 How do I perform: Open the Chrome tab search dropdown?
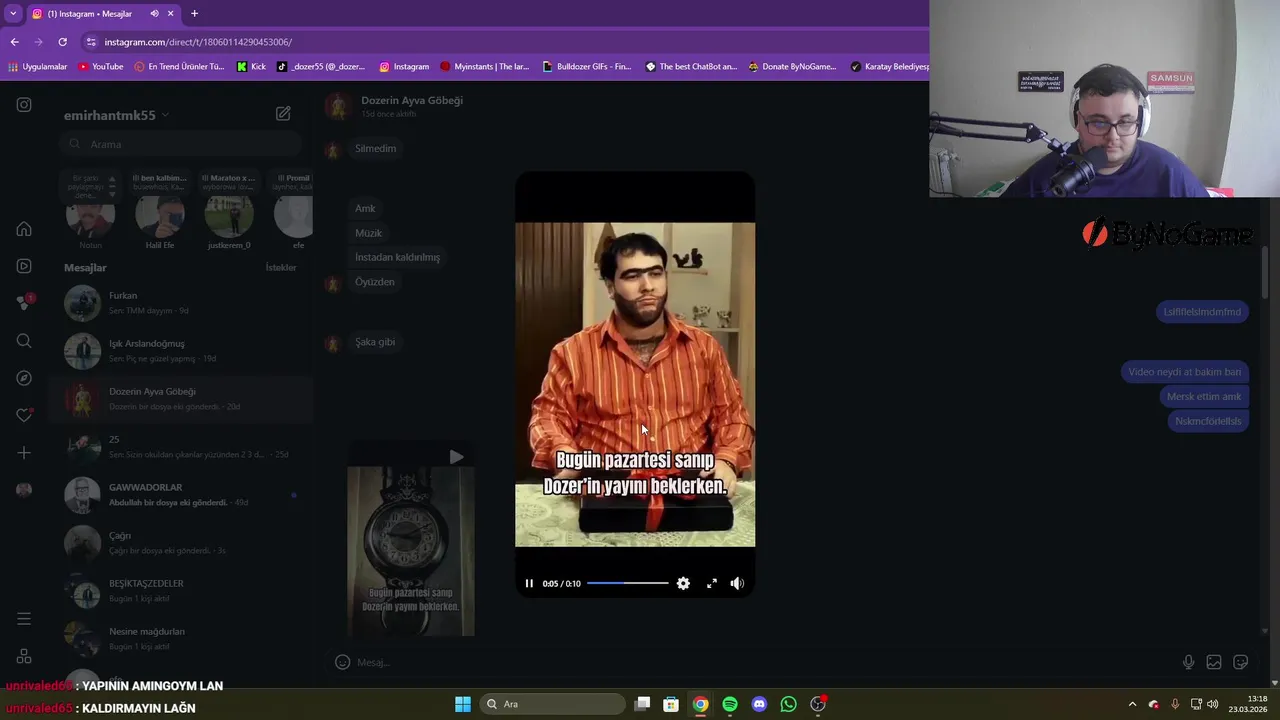coord(13,14)
